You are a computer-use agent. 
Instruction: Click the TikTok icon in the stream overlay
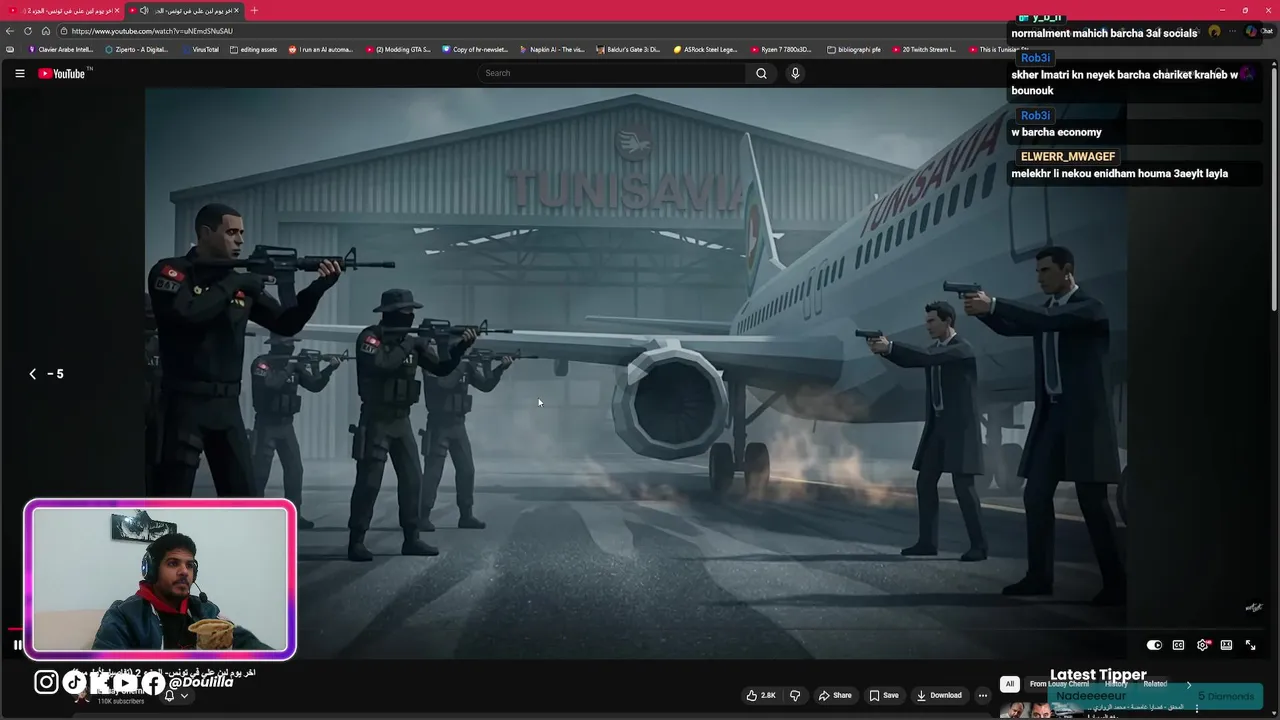point(73,682)
